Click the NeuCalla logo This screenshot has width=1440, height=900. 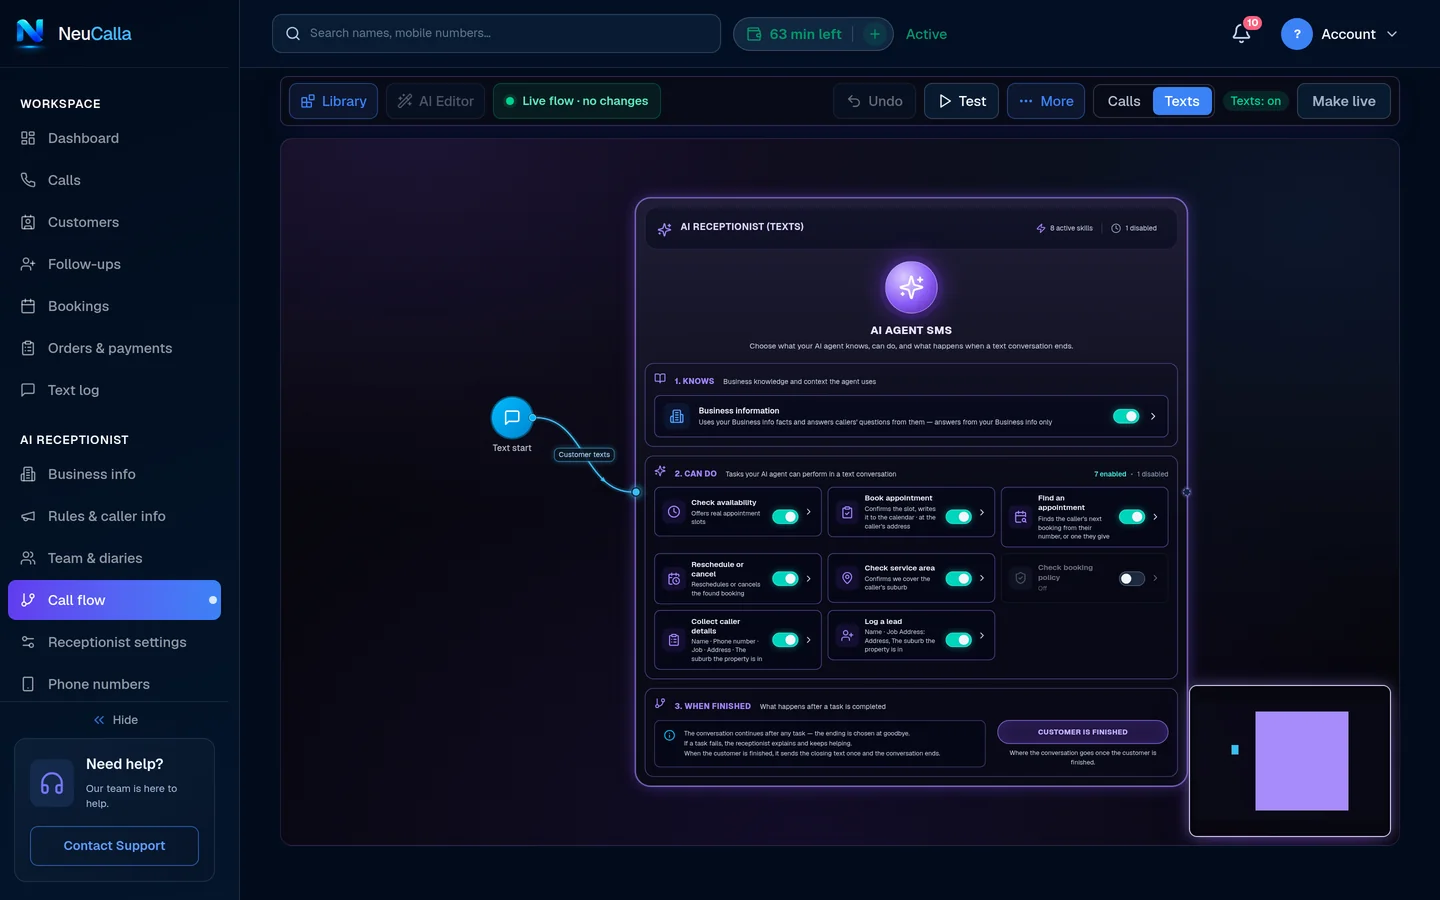click(74, 33)
